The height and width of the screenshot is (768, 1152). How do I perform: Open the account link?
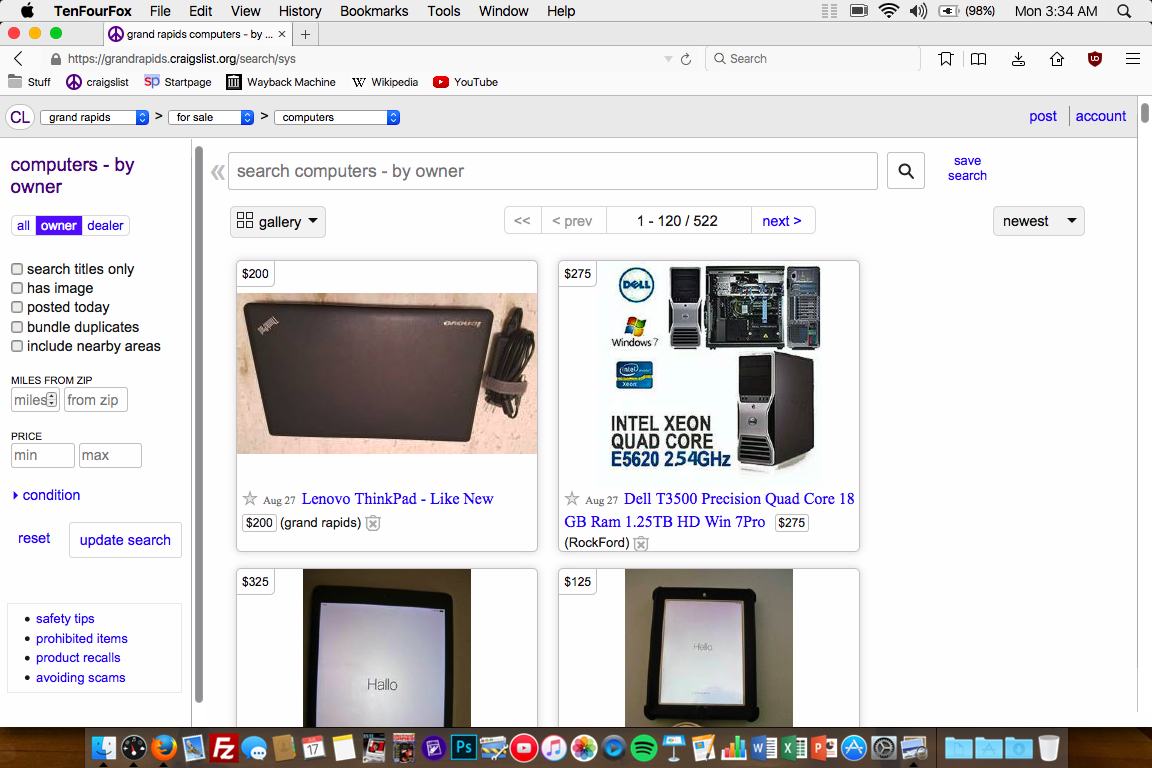[1101, 116]
